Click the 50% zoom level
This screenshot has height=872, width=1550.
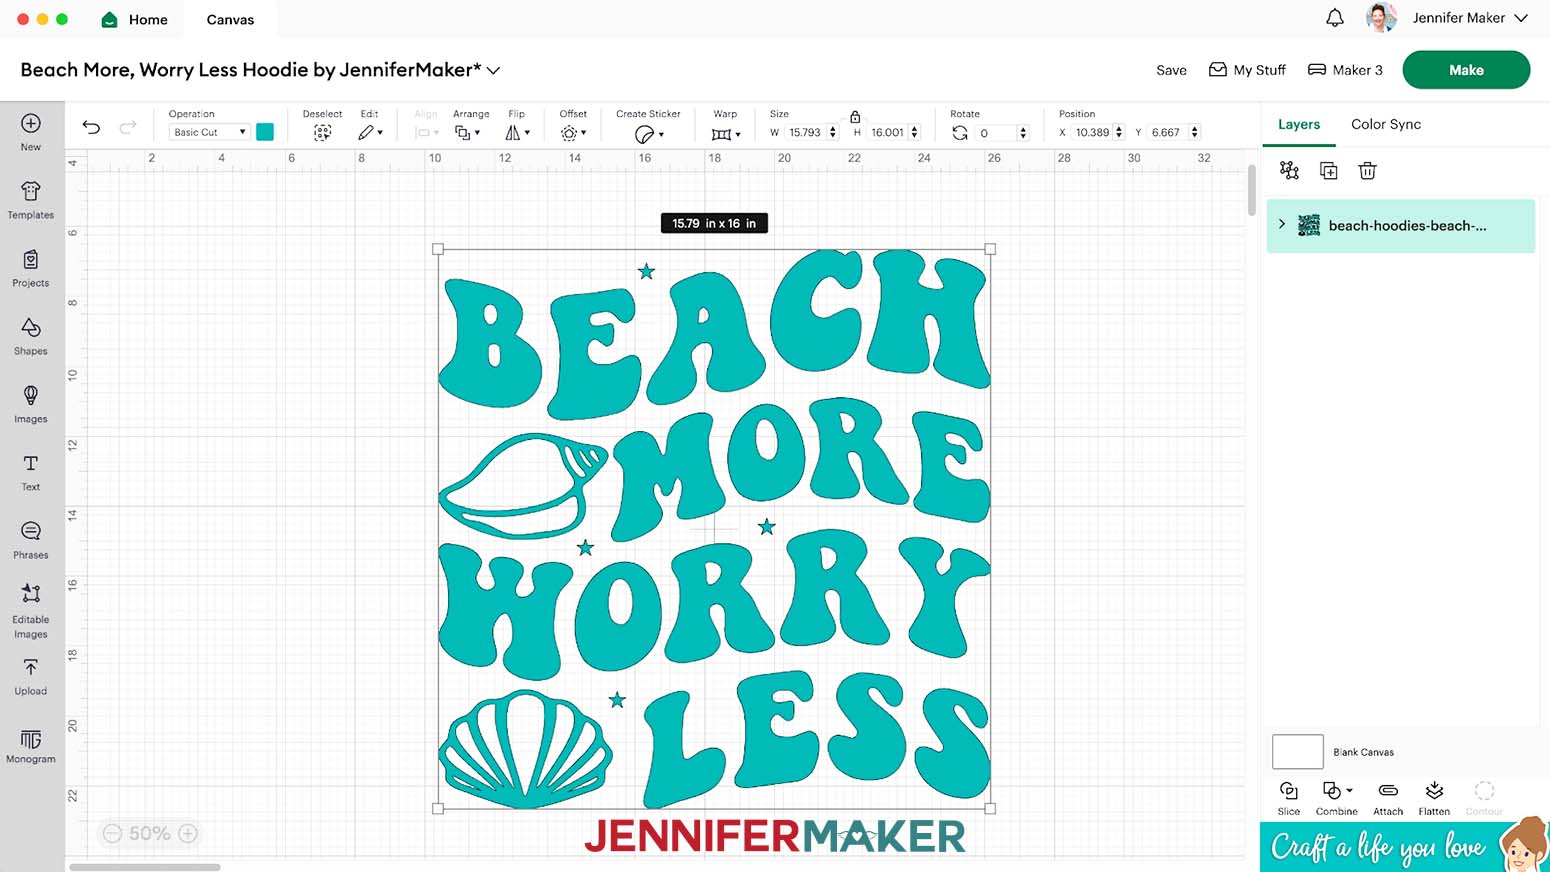(150, 833)
